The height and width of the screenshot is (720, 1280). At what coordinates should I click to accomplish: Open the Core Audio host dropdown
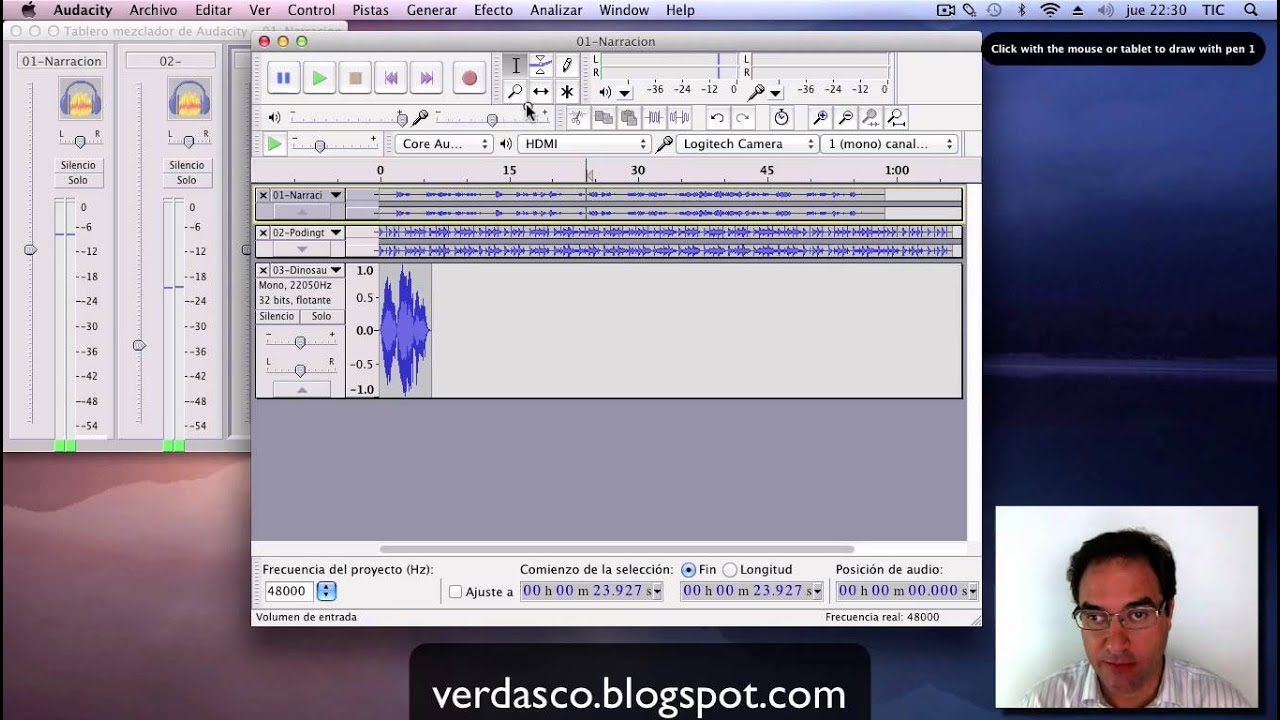443,144
